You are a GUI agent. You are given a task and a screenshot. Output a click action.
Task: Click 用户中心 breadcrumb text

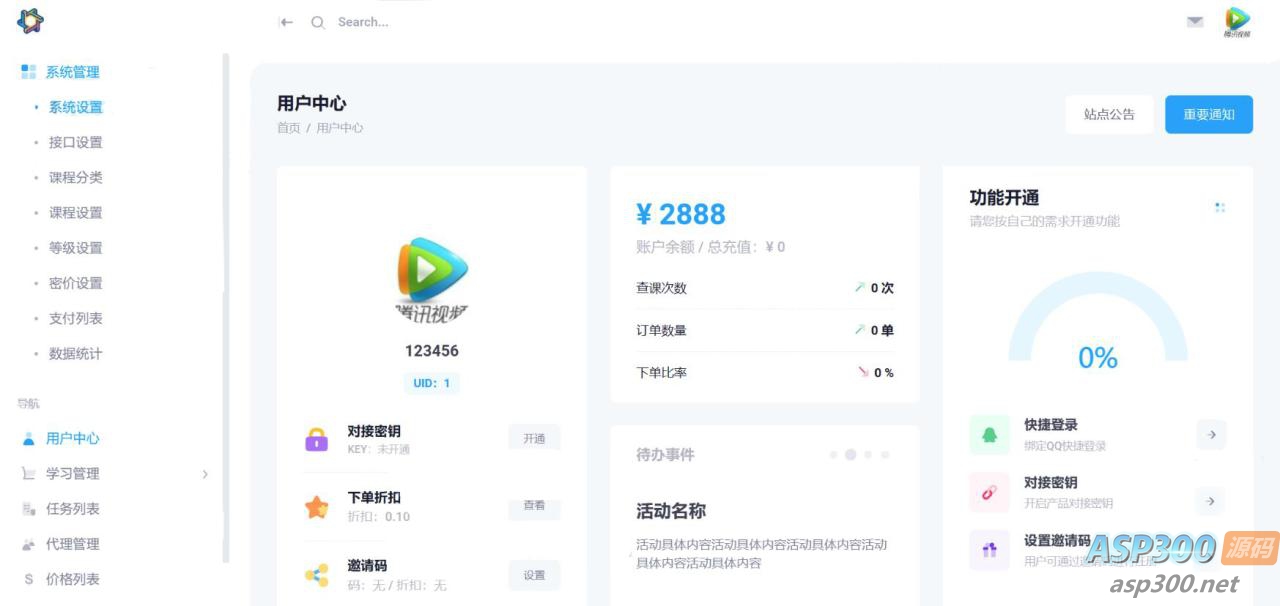340,128
